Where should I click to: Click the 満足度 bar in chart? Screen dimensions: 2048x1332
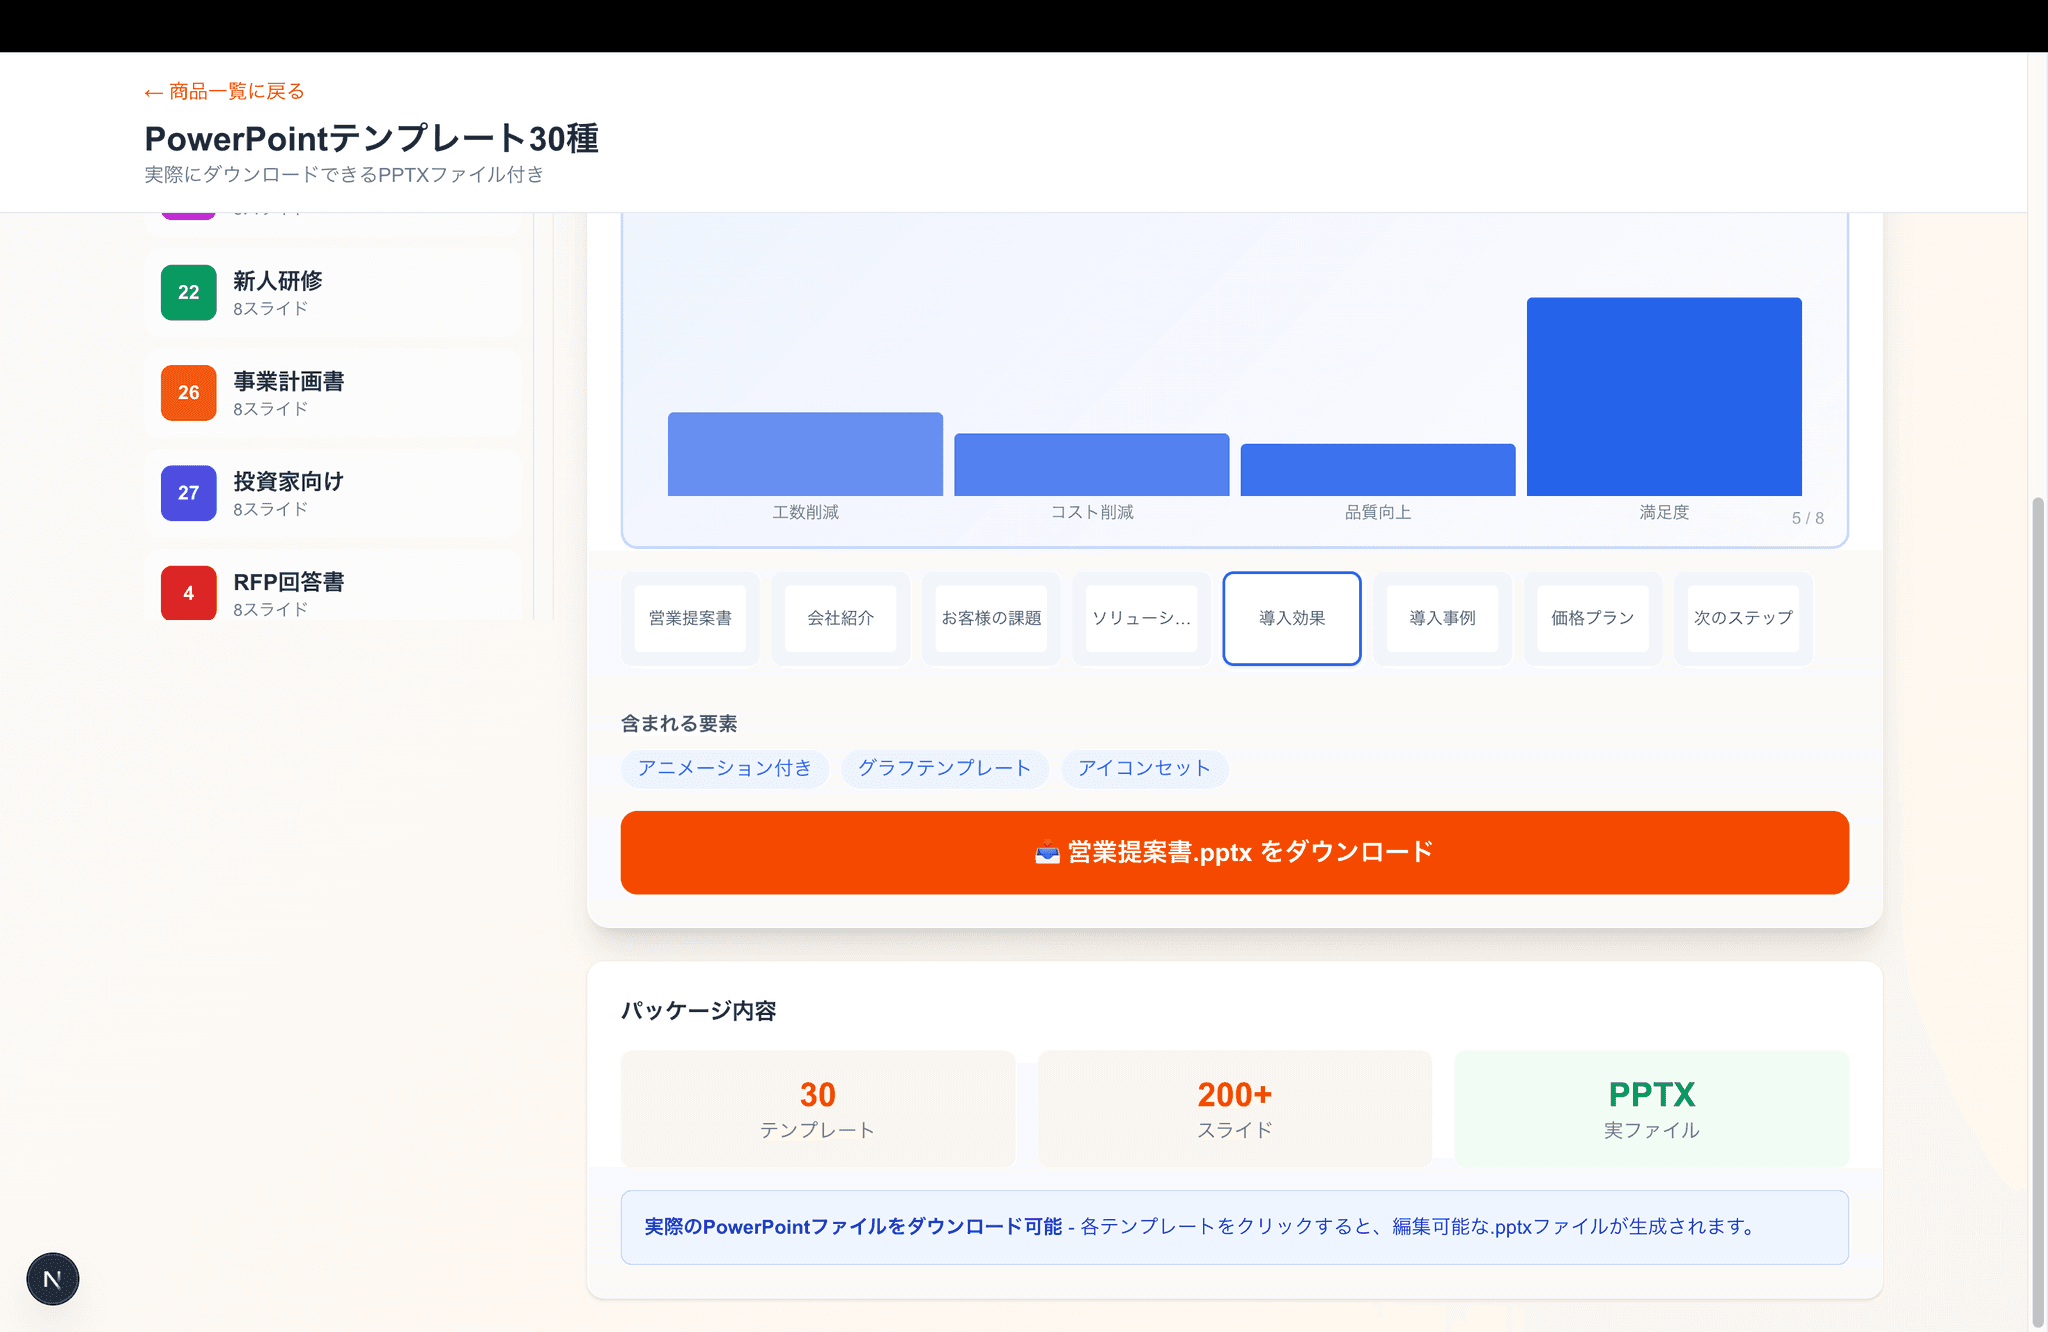(x=1664, y=396)
